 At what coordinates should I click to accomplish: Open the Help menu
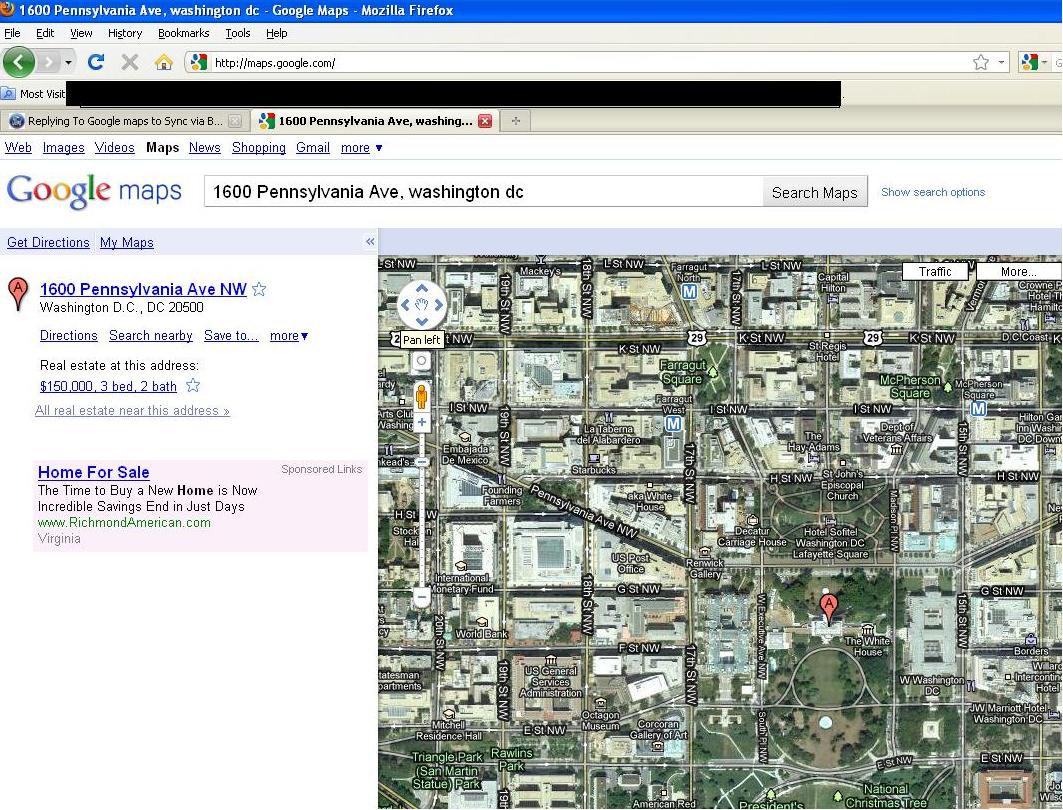click(x=277, y=33)
